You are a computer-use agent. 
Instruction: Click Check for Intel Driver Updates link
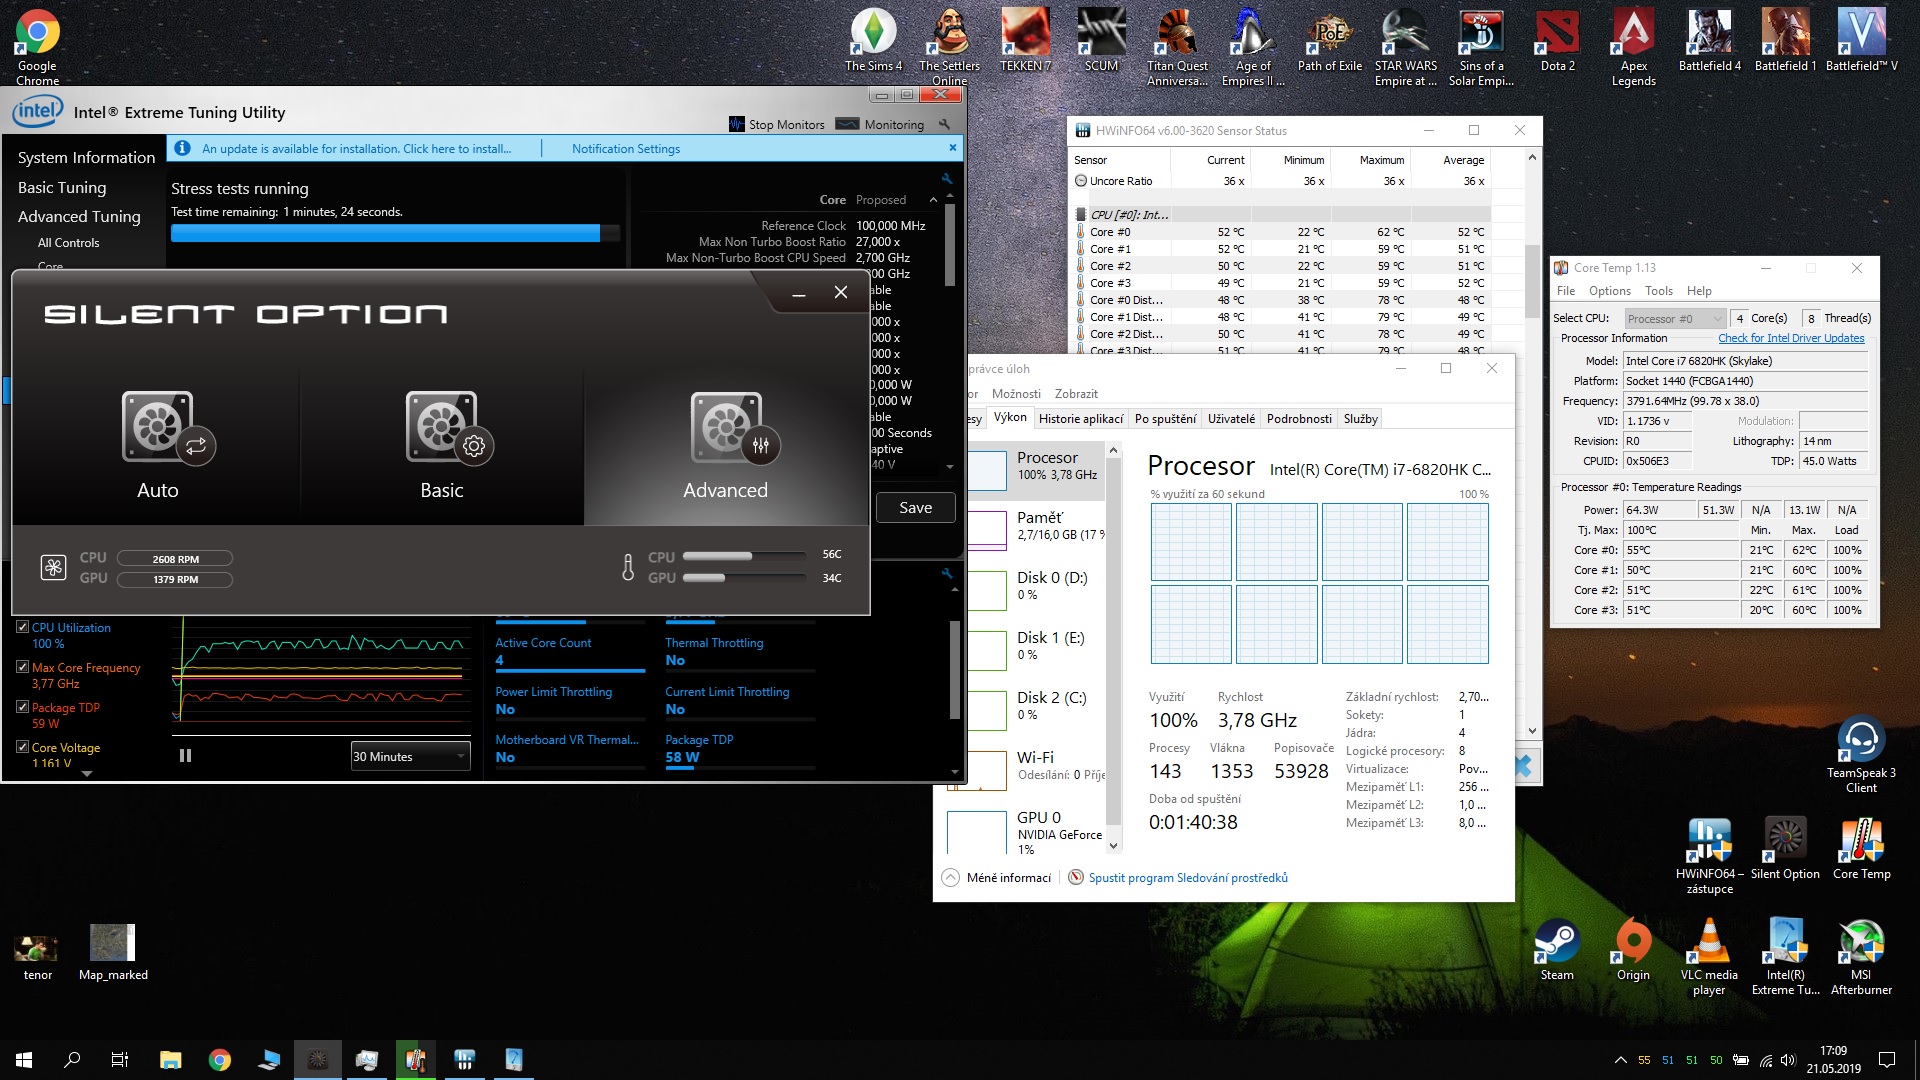pos(1791,338)
